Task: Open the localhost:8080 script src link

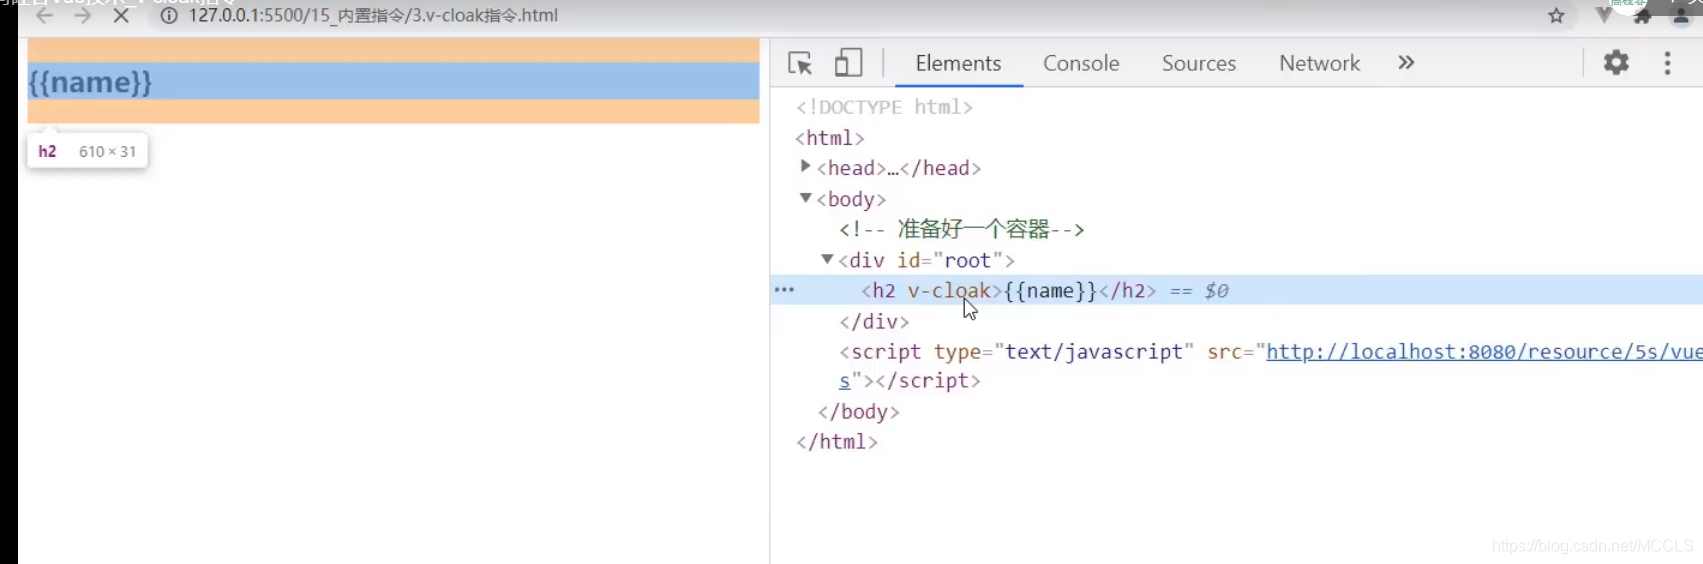Action: click(1484, 352)
